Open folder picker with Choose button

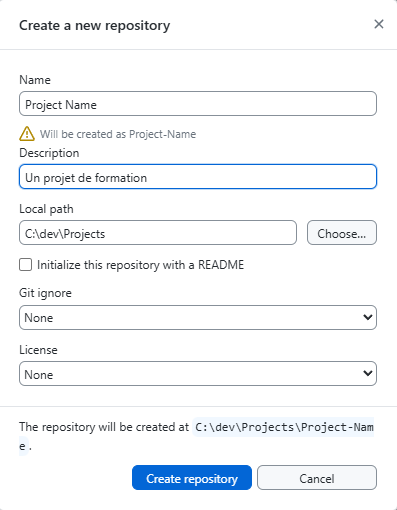[342, 233]
